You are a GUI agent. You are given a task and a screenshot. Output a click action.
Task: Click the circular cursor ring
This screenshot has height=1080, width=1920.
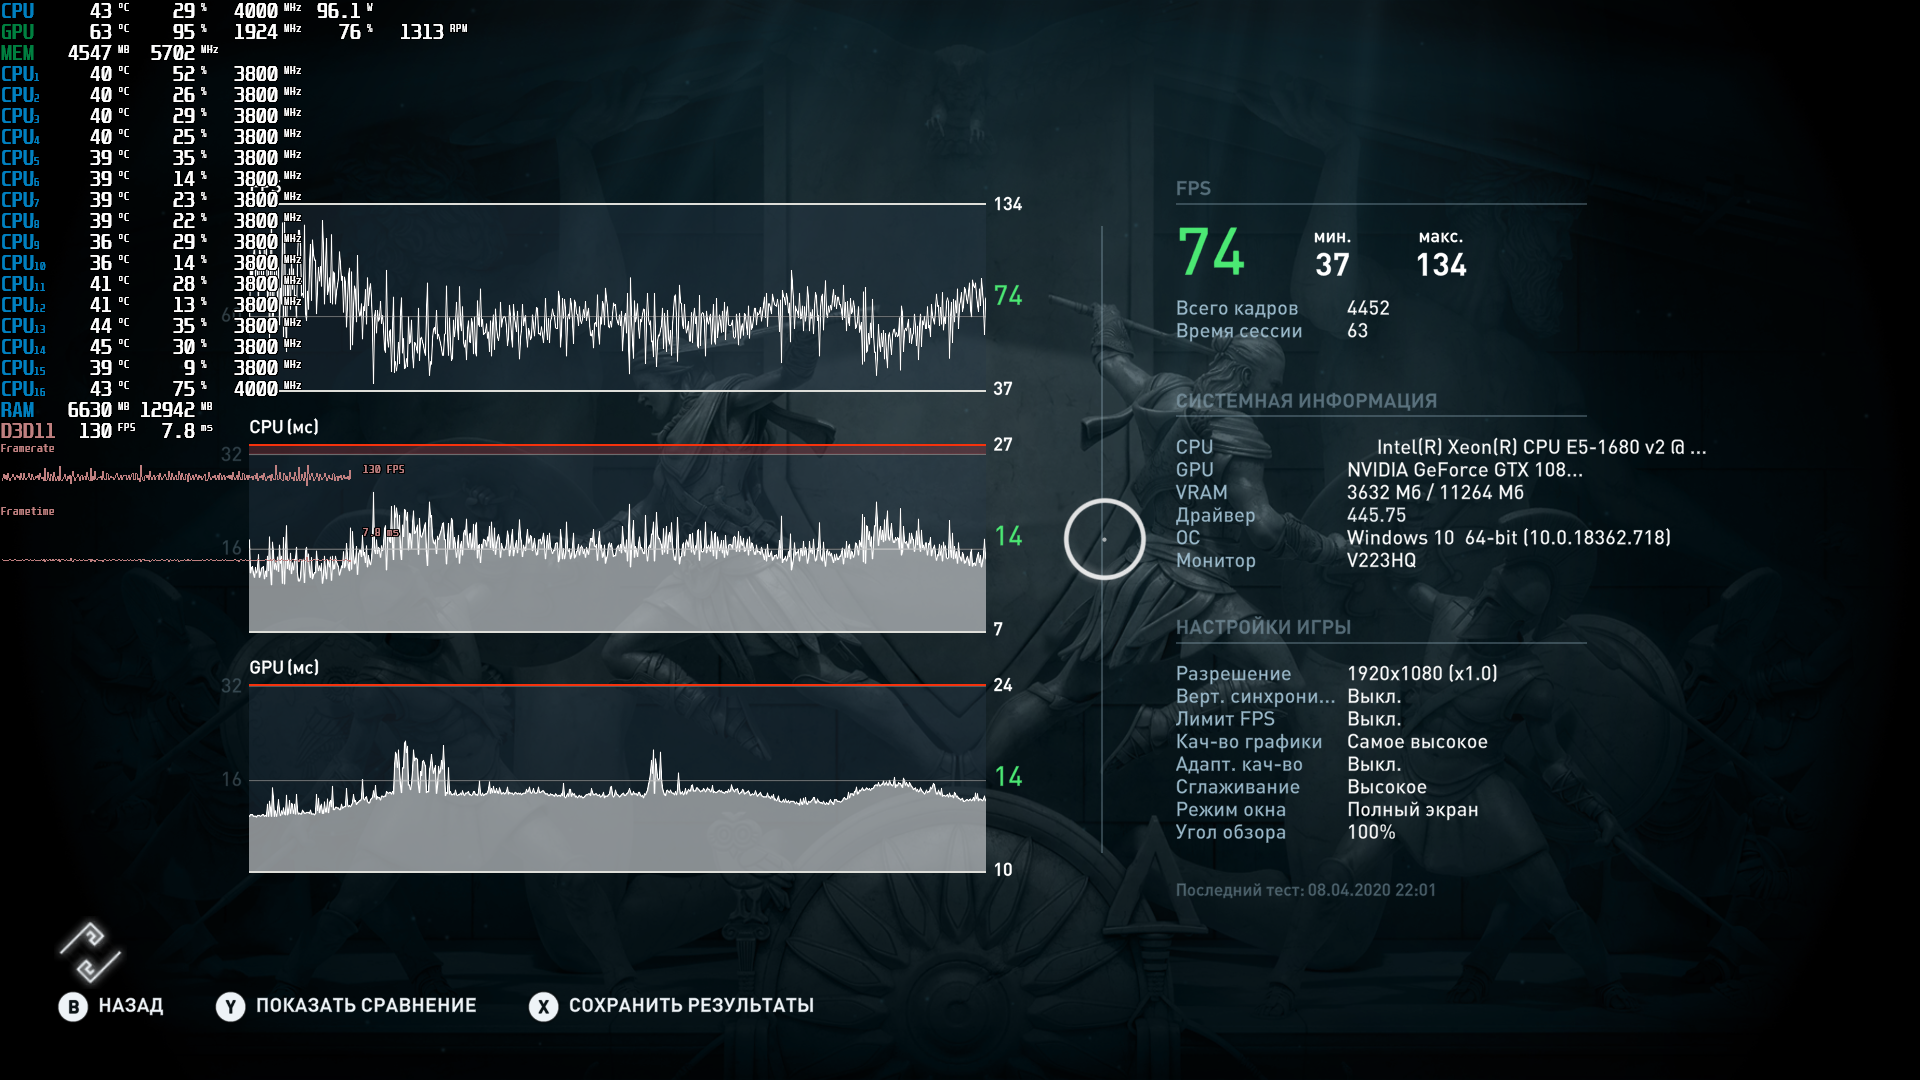[1104, 539]
